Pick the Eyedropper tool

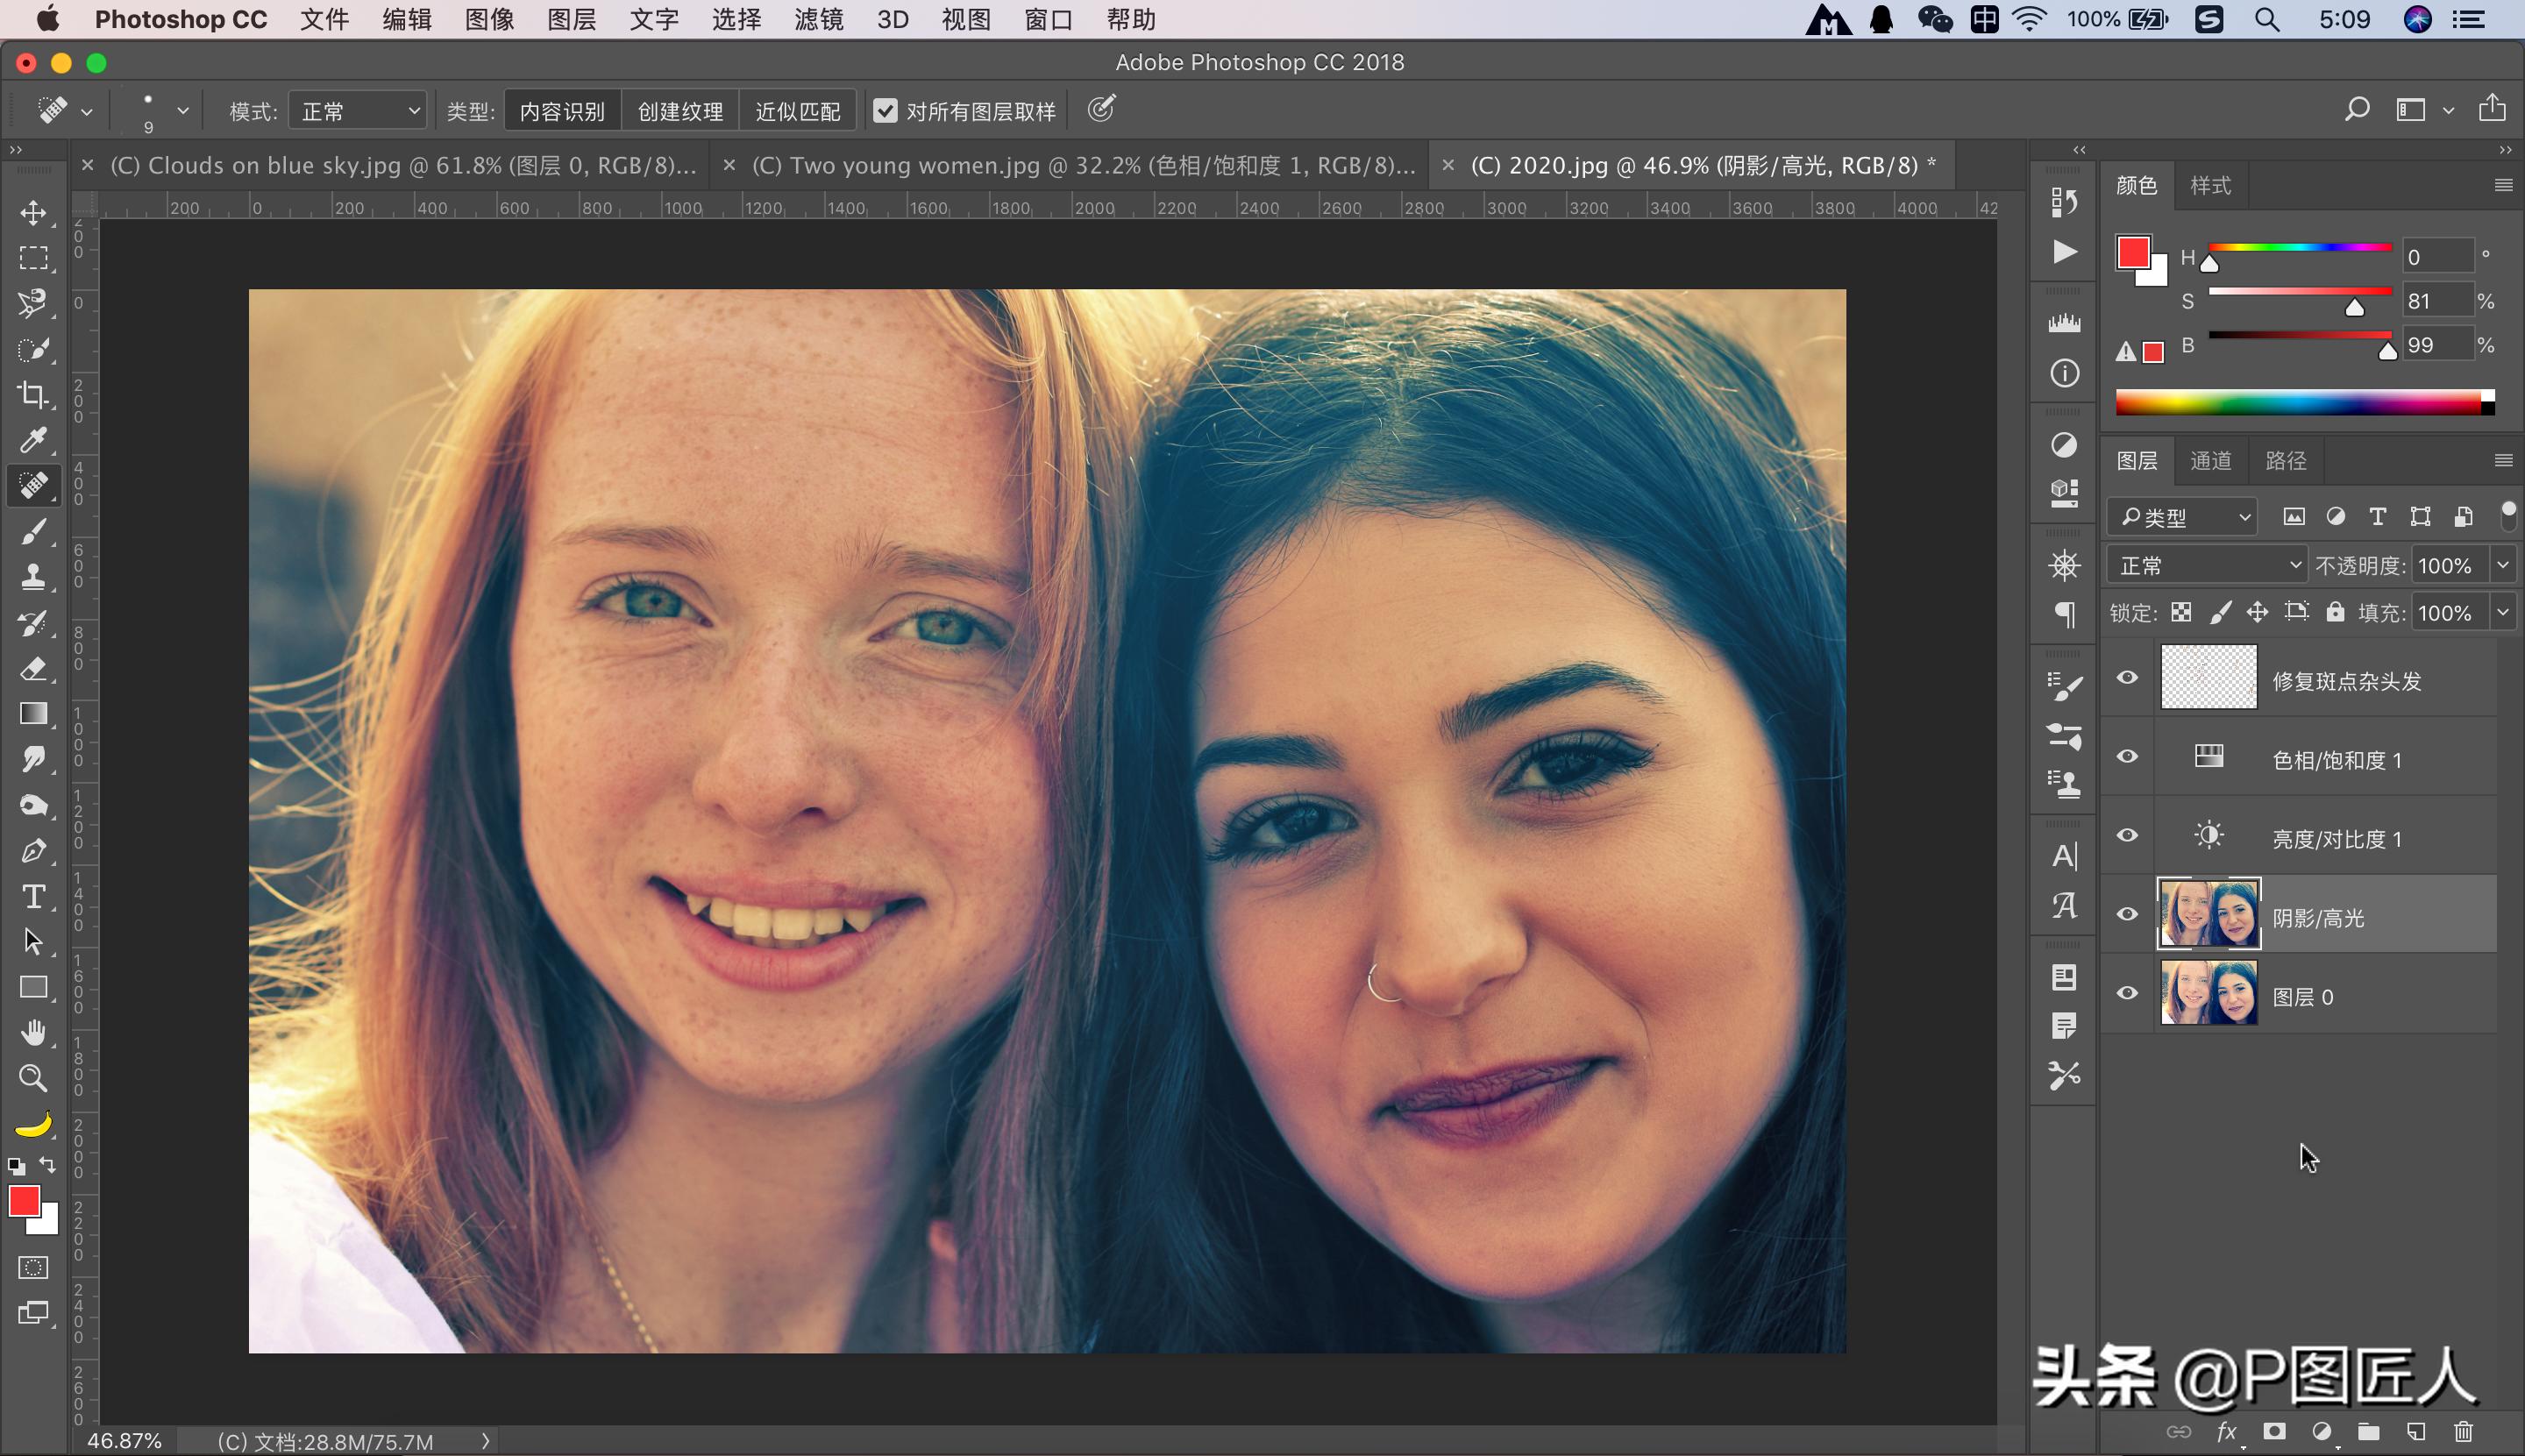[x=33, y=440]
